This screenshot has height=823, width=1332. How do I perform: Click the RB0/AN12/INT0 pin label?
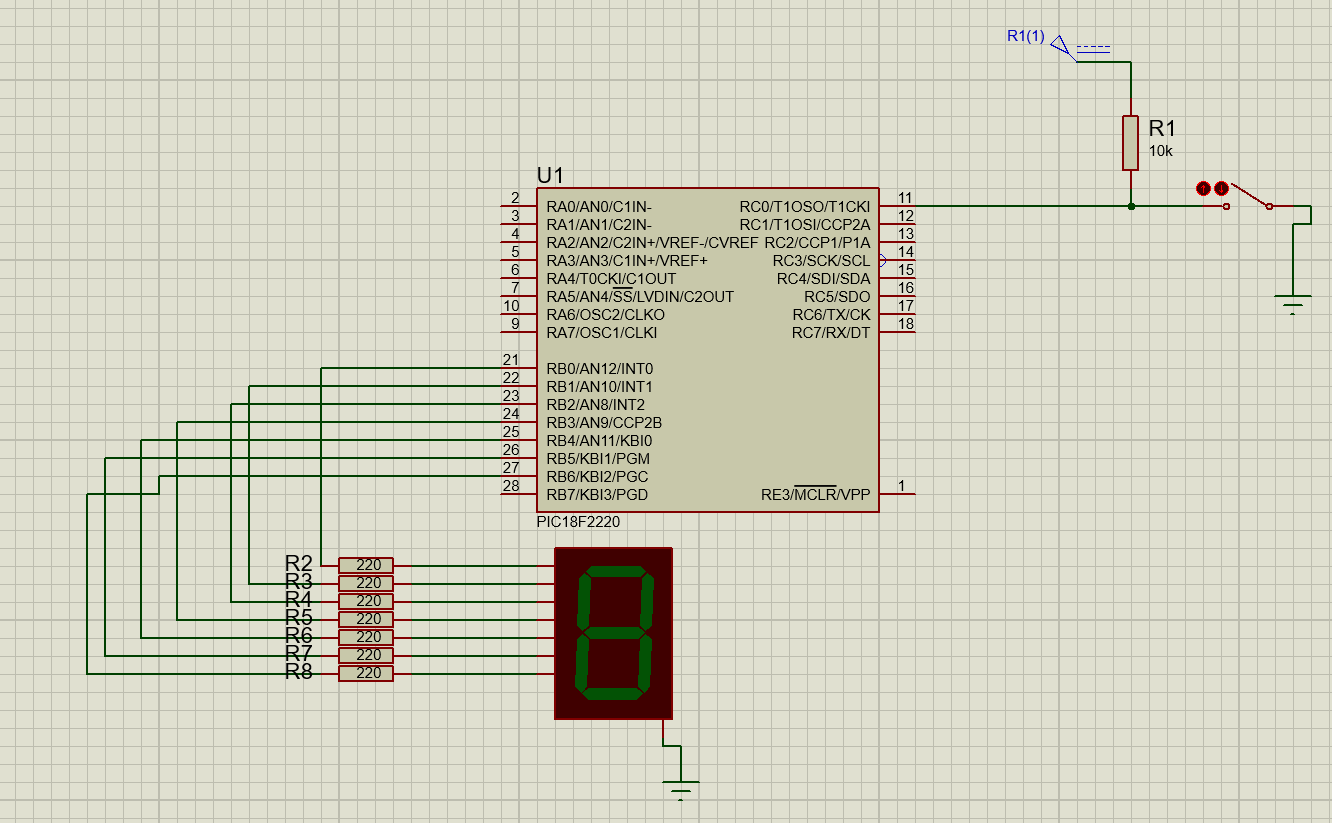pos(600,369)
